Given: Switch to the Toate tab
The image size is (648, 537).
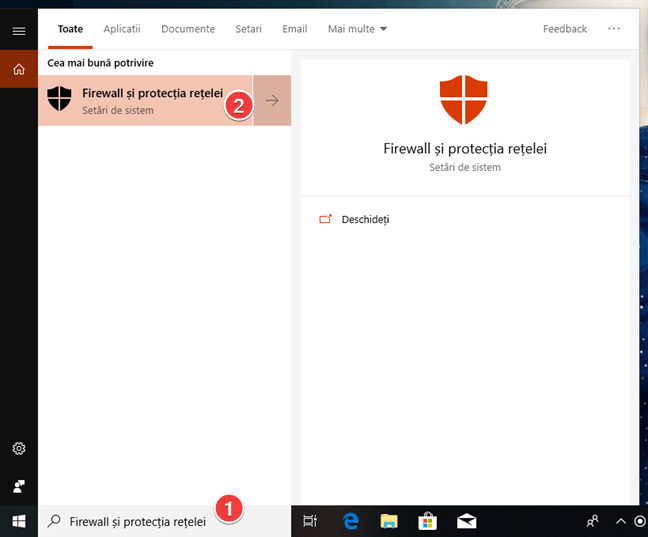Looking at the screenshot, I should [x=70, y=29].
